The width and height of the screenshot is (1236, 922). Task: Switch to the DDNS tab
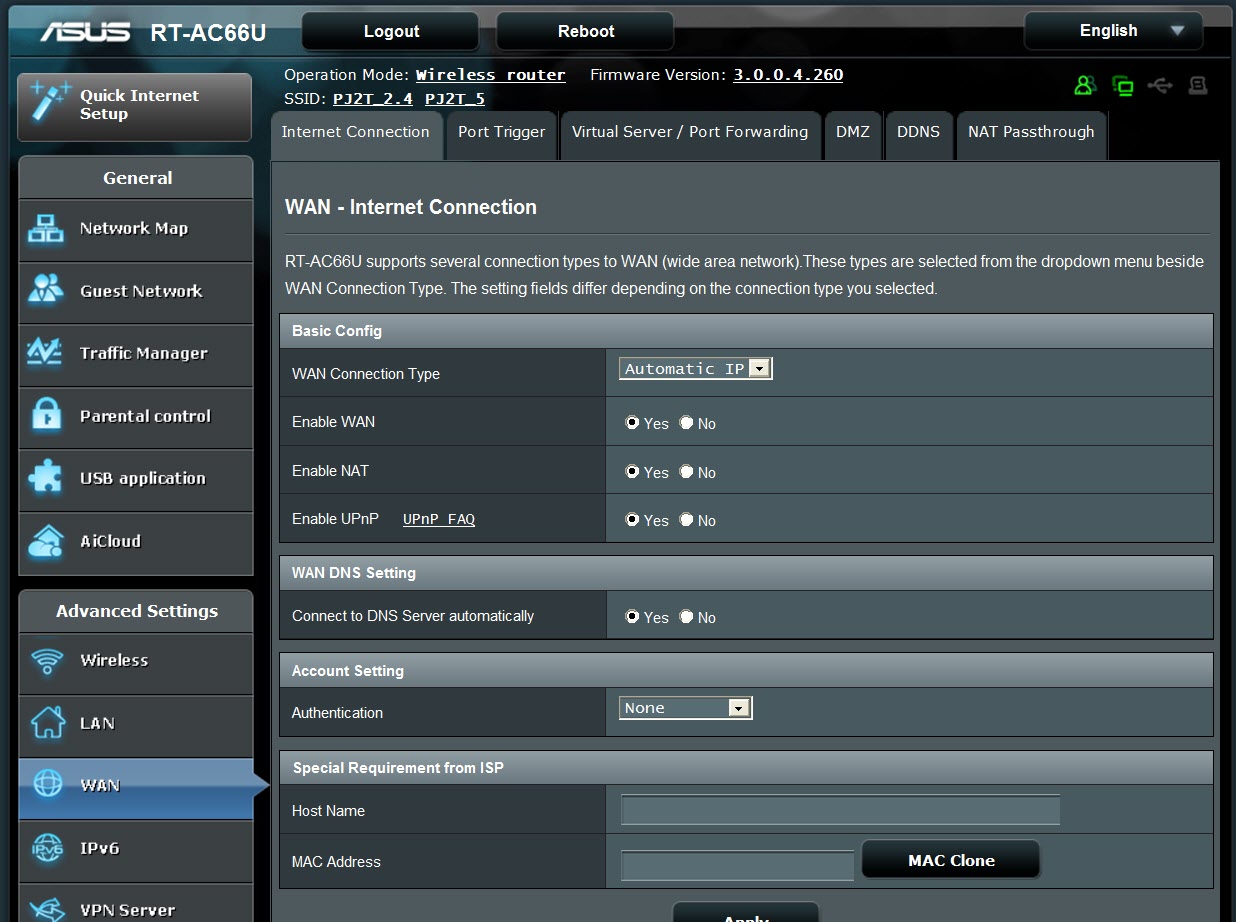pyautogui.click(x=918, y=135)
